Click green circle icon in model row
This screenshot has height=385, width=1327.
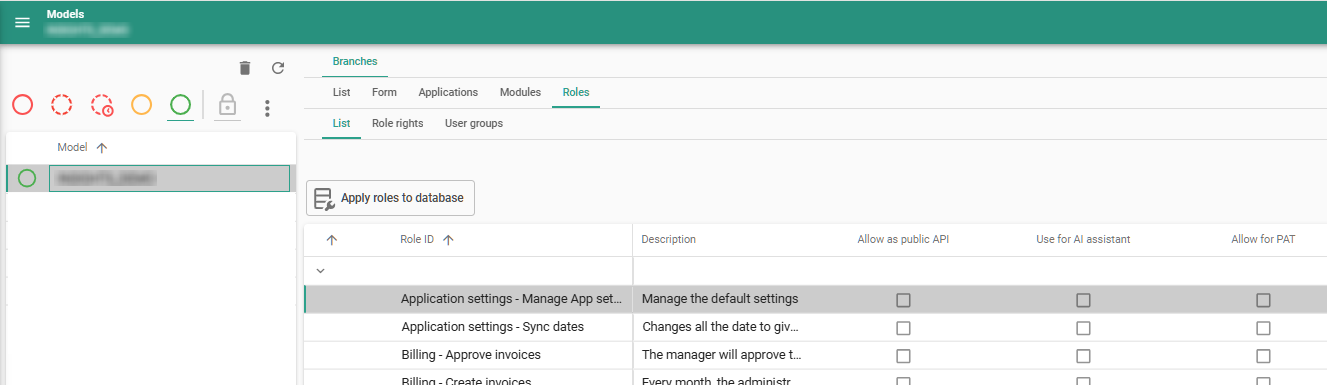[27, 178]
